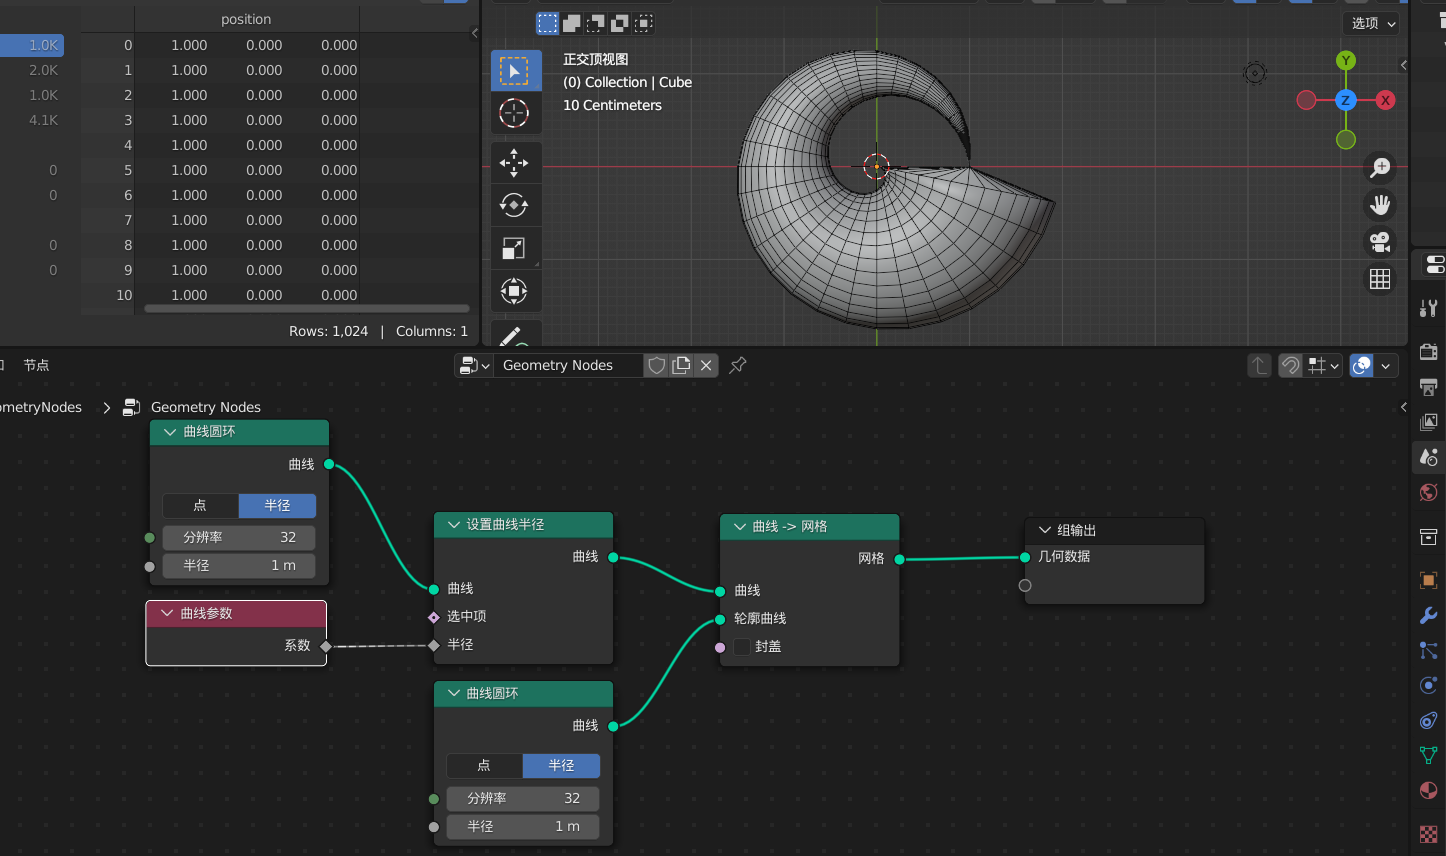The width and height of the screenshot is (1446, 856).
Task: Set selection mode to new selection
Action: (x=548, y=23)
